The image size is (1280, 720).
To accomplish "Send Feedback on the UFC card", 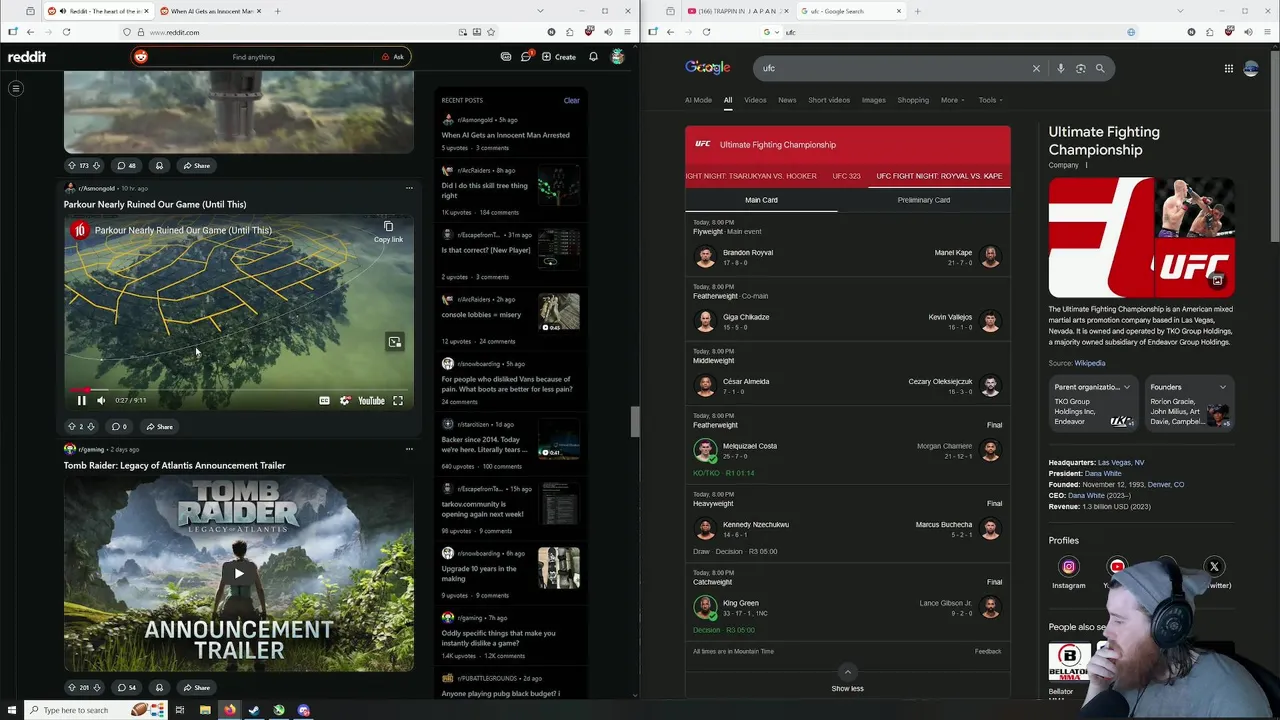I will [x=988, y=651].
